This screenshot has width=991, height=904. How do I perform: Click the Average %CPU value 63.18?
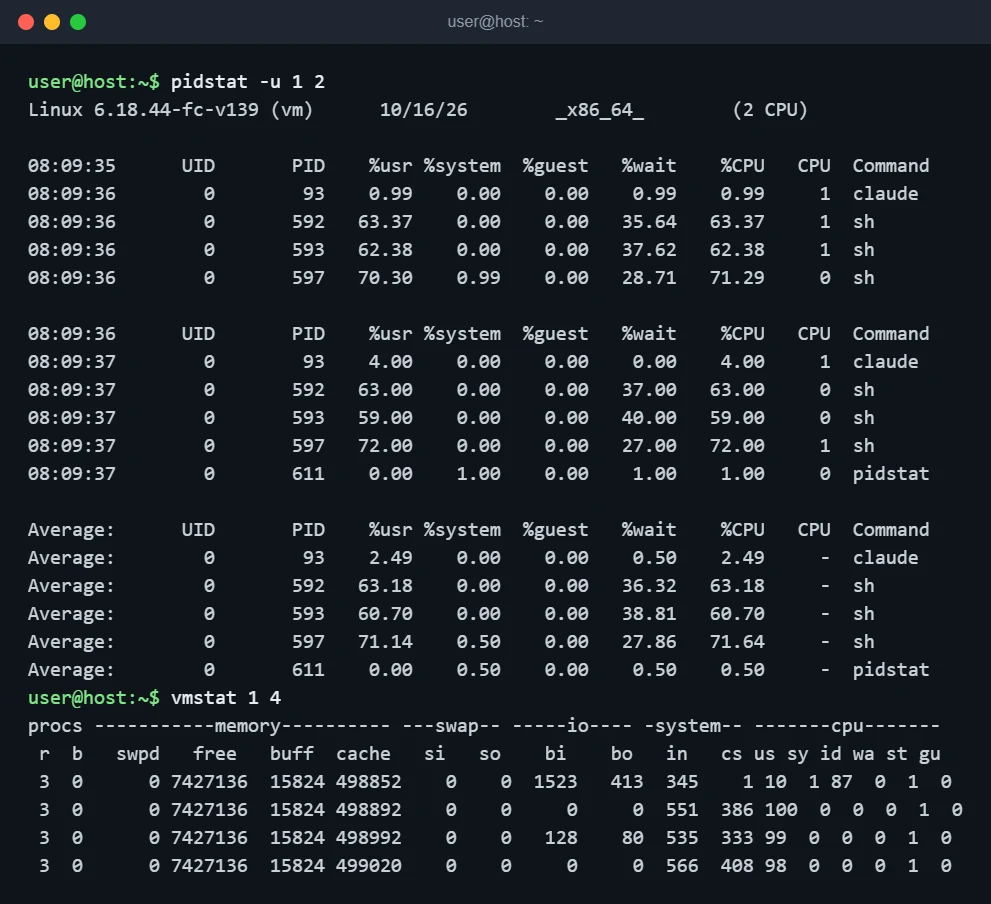pos(737,586)
